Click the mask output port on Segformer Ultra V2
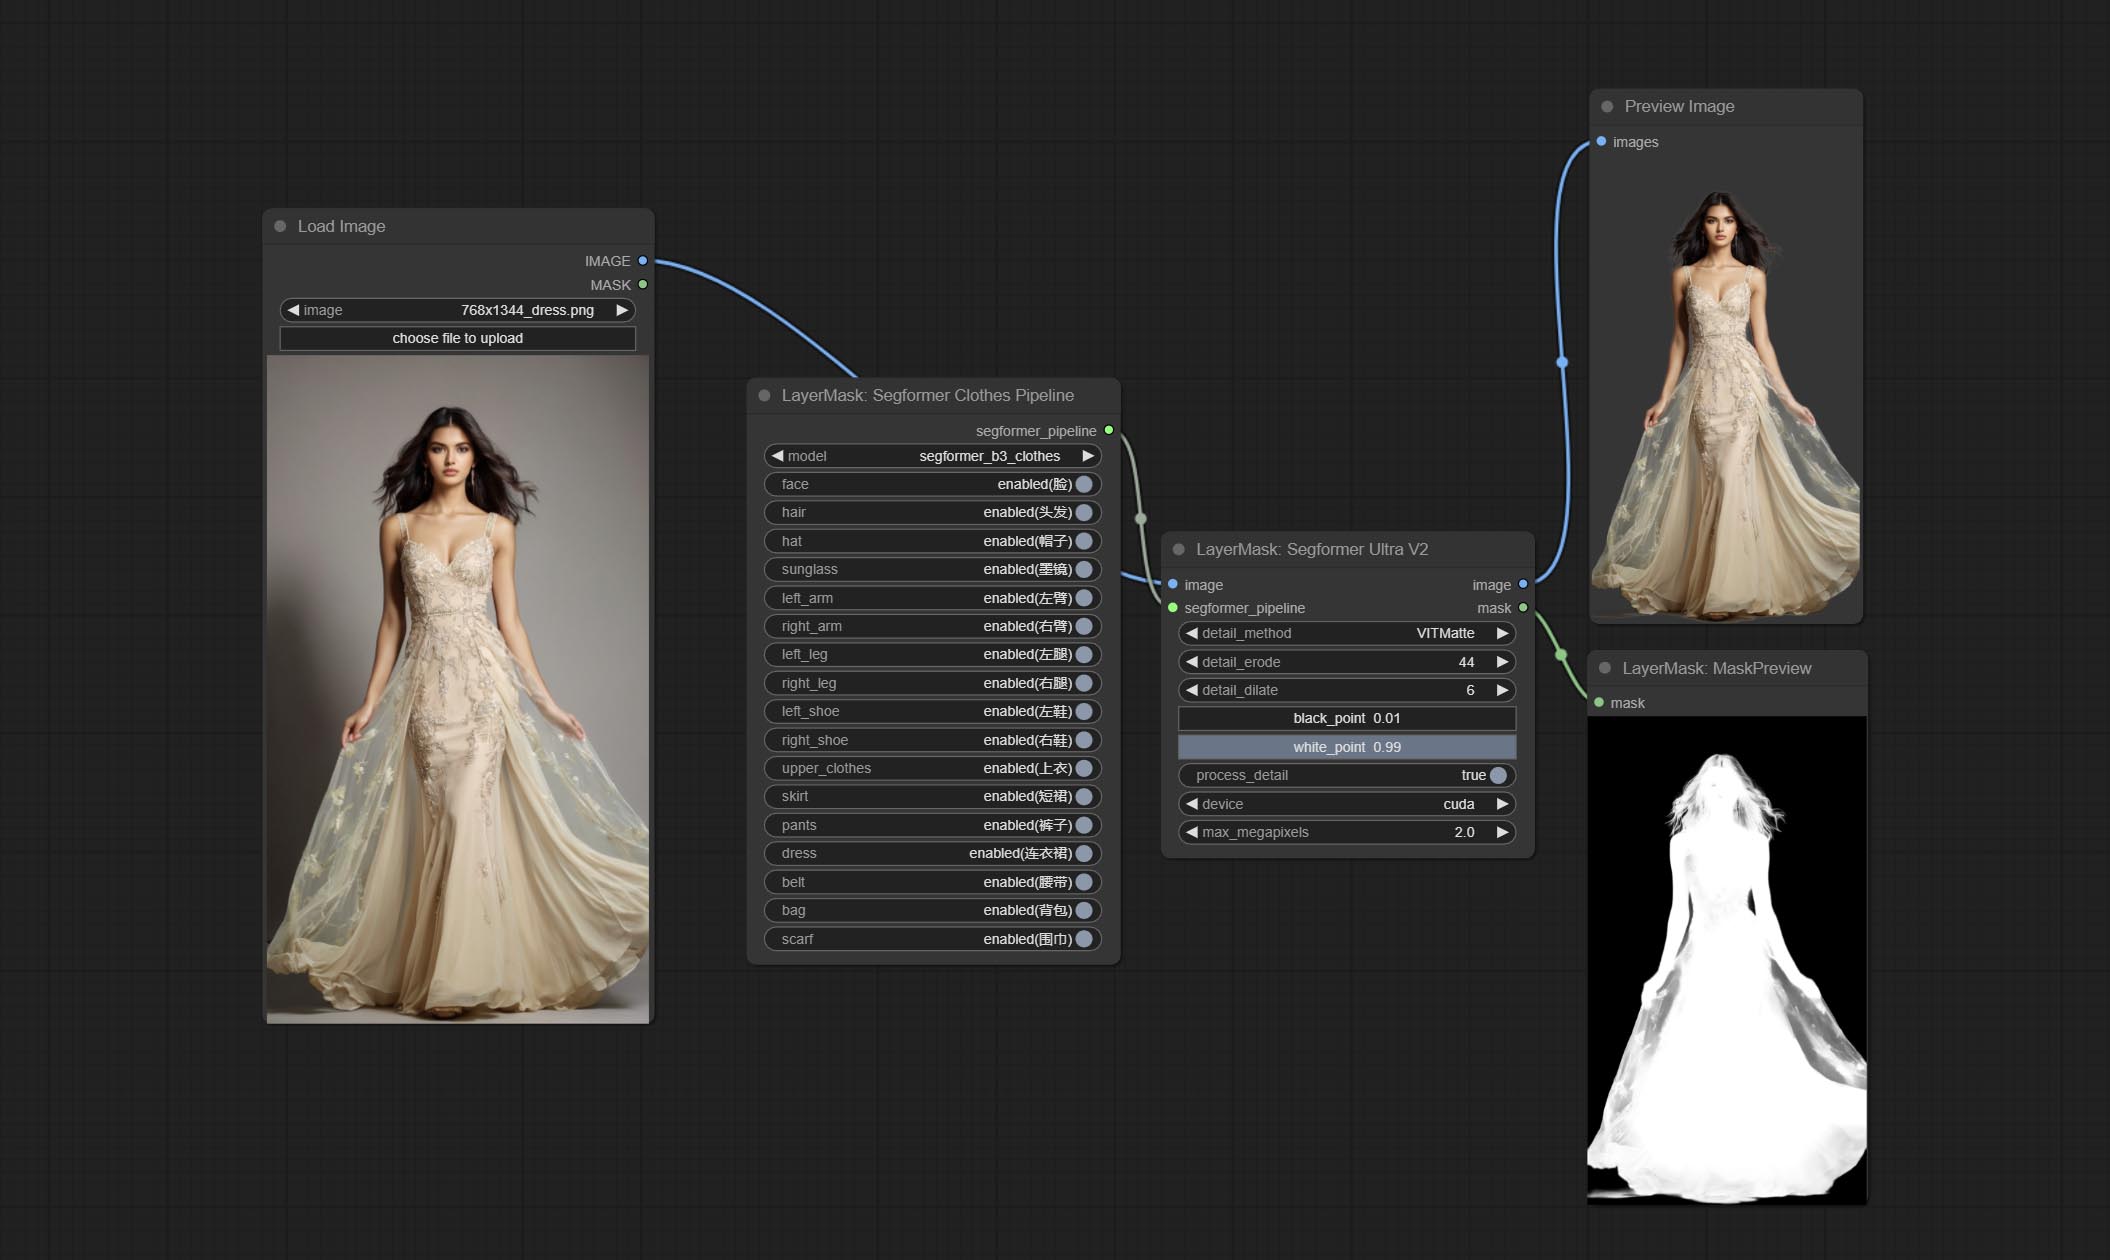This screenshot has height=1260, width=2110. point(1523,608)
